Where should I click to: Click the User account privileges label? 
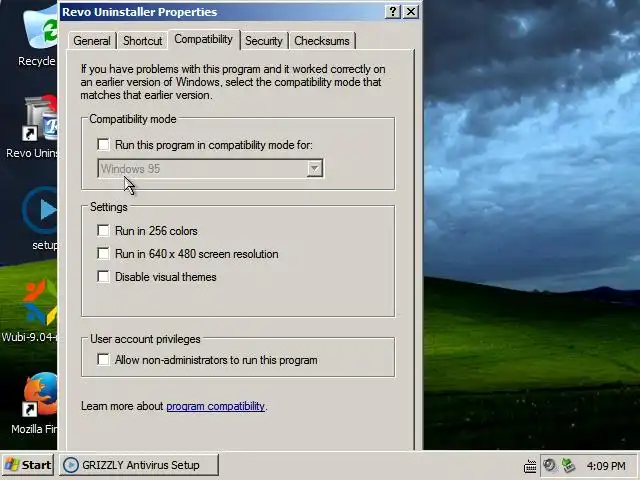click(145, 339)
